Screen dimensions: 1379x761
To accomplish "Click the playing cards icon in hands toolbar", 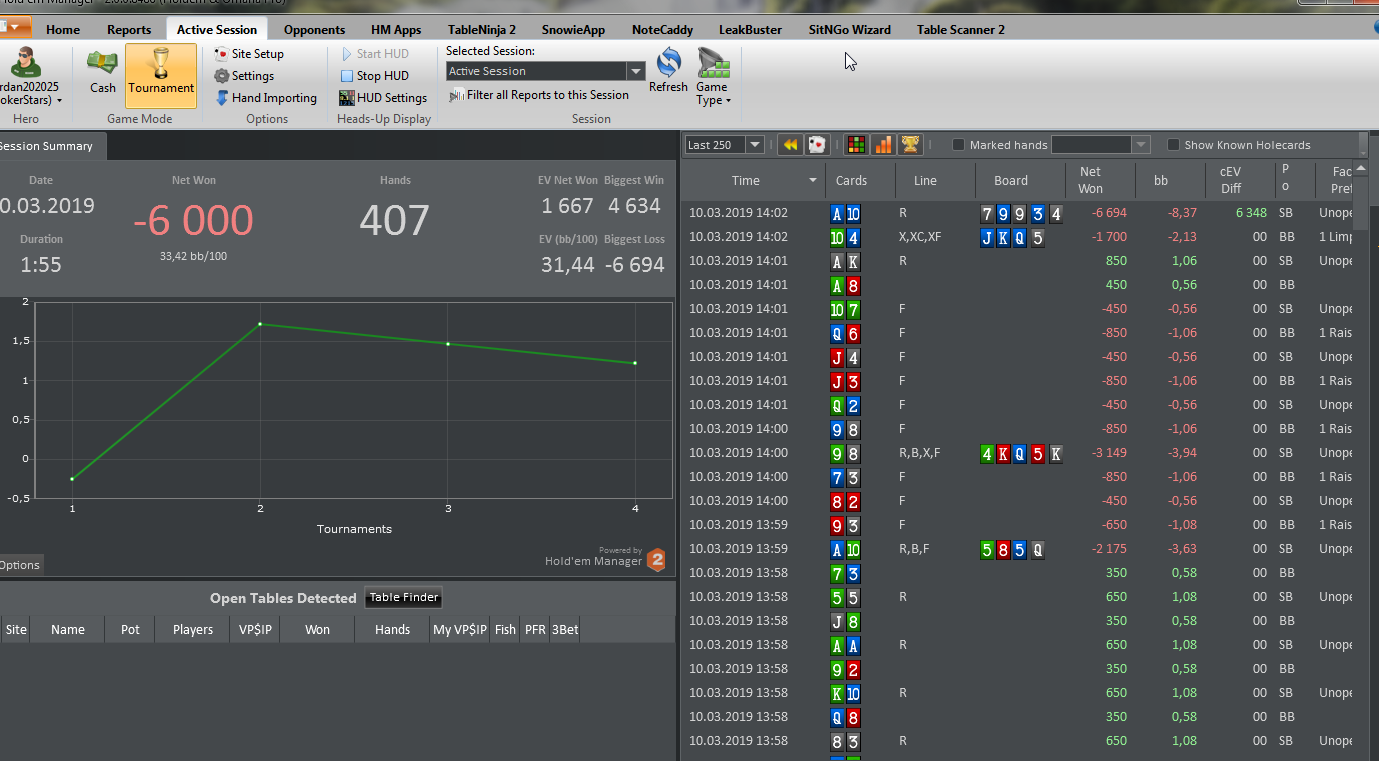I will click(x=817, y=145).
